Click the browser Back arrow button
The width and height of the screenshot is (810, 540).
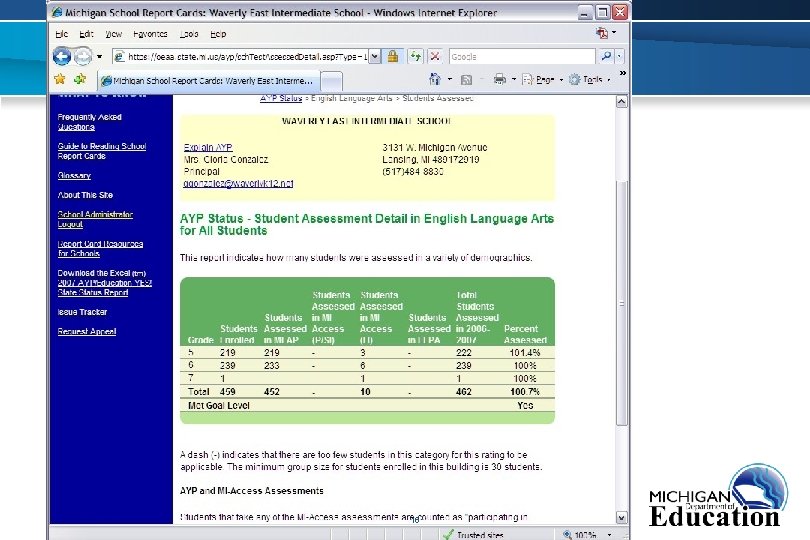coord(61,56)
